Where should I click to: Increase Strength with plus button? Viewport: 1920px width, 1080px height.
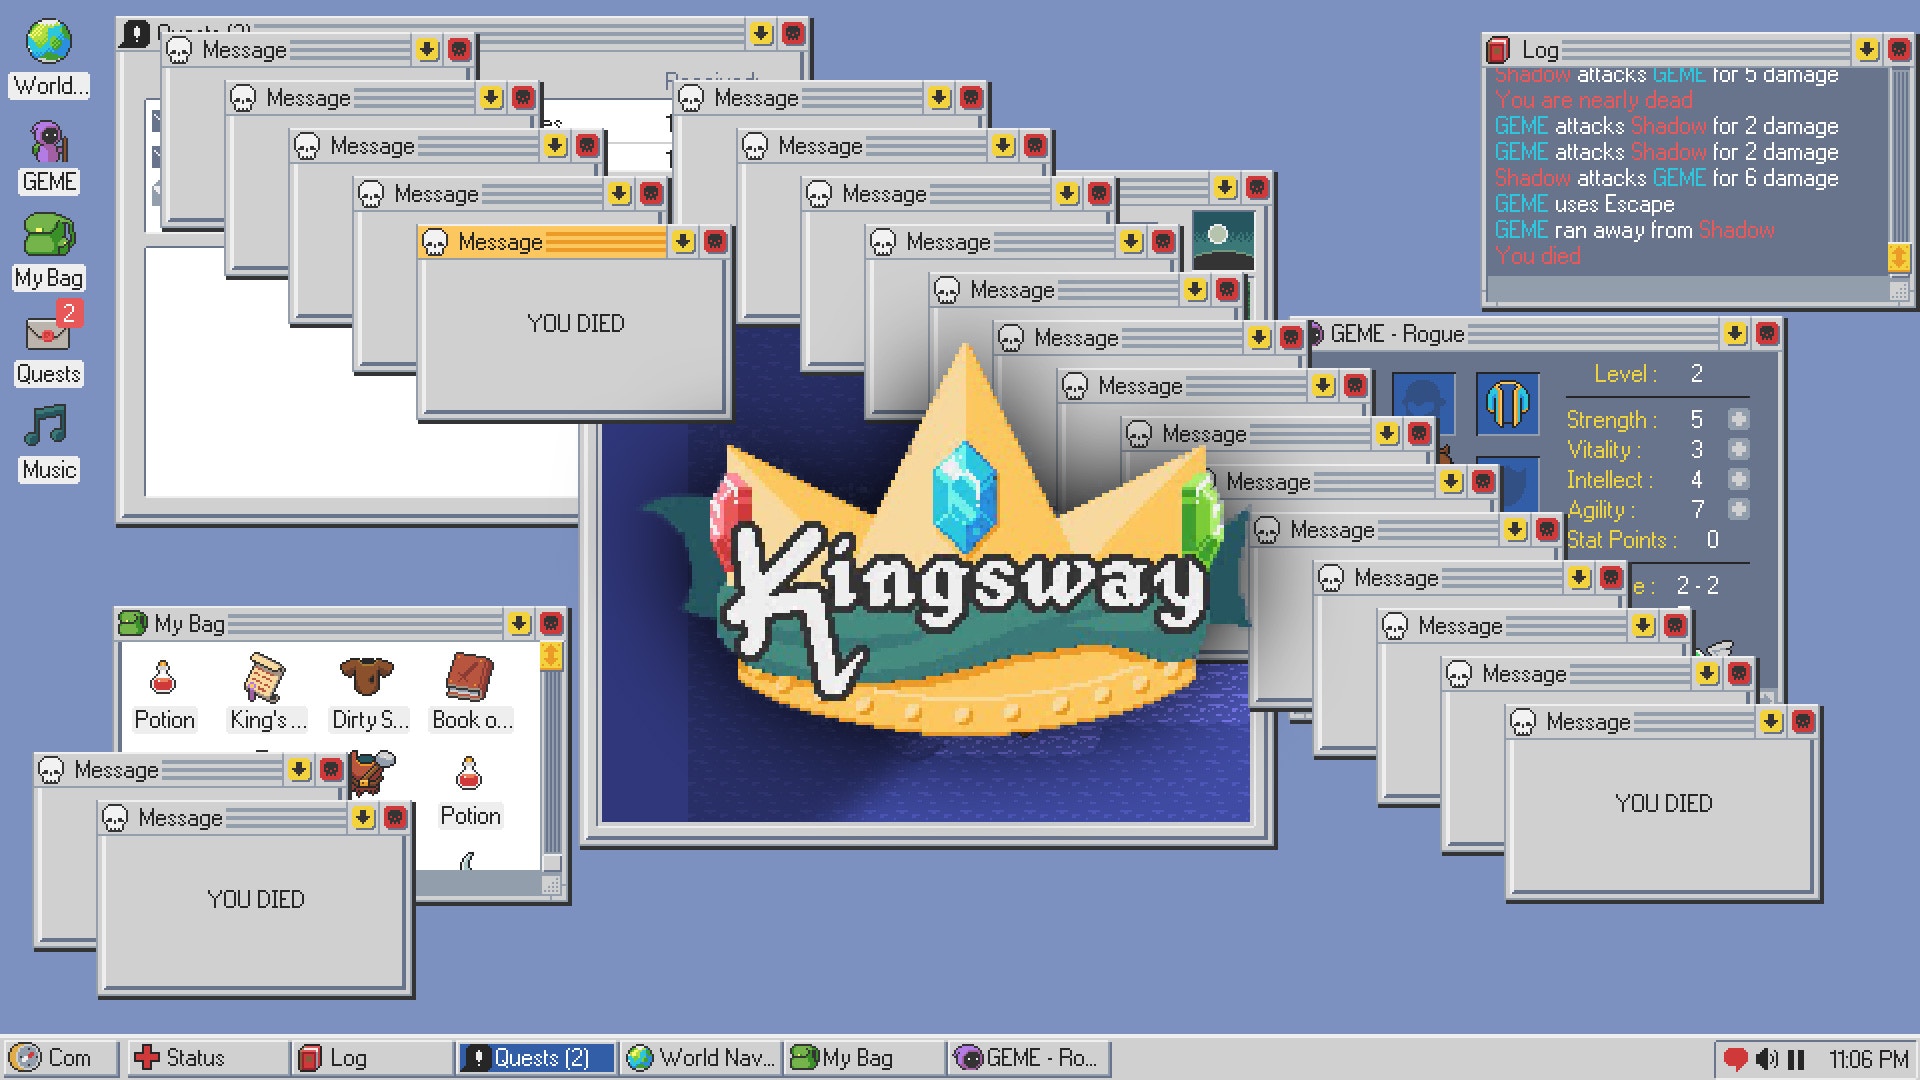click(1739, 420)
